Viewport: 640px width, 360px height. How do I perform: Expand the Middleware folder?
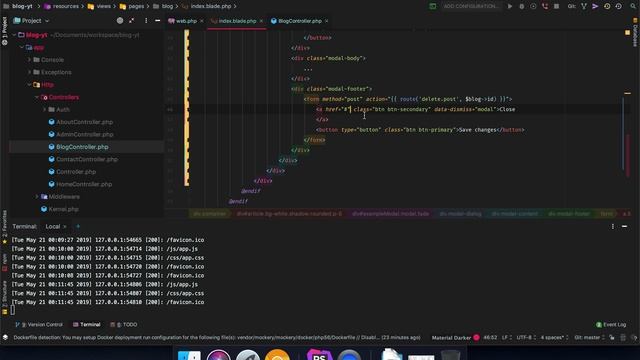(37, 197)
